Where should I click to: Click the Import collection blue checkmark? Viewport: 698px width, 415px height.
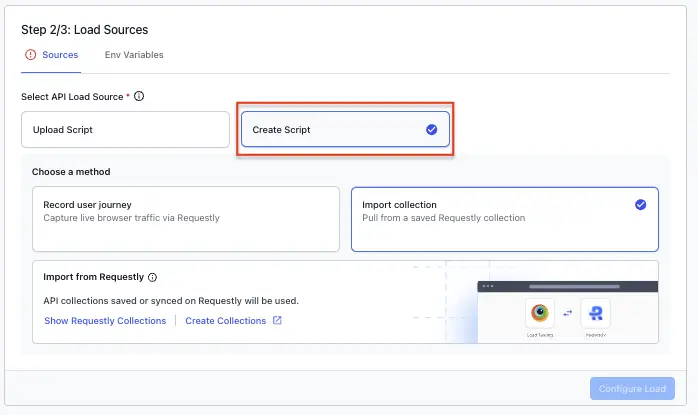(x=640, y=205)
